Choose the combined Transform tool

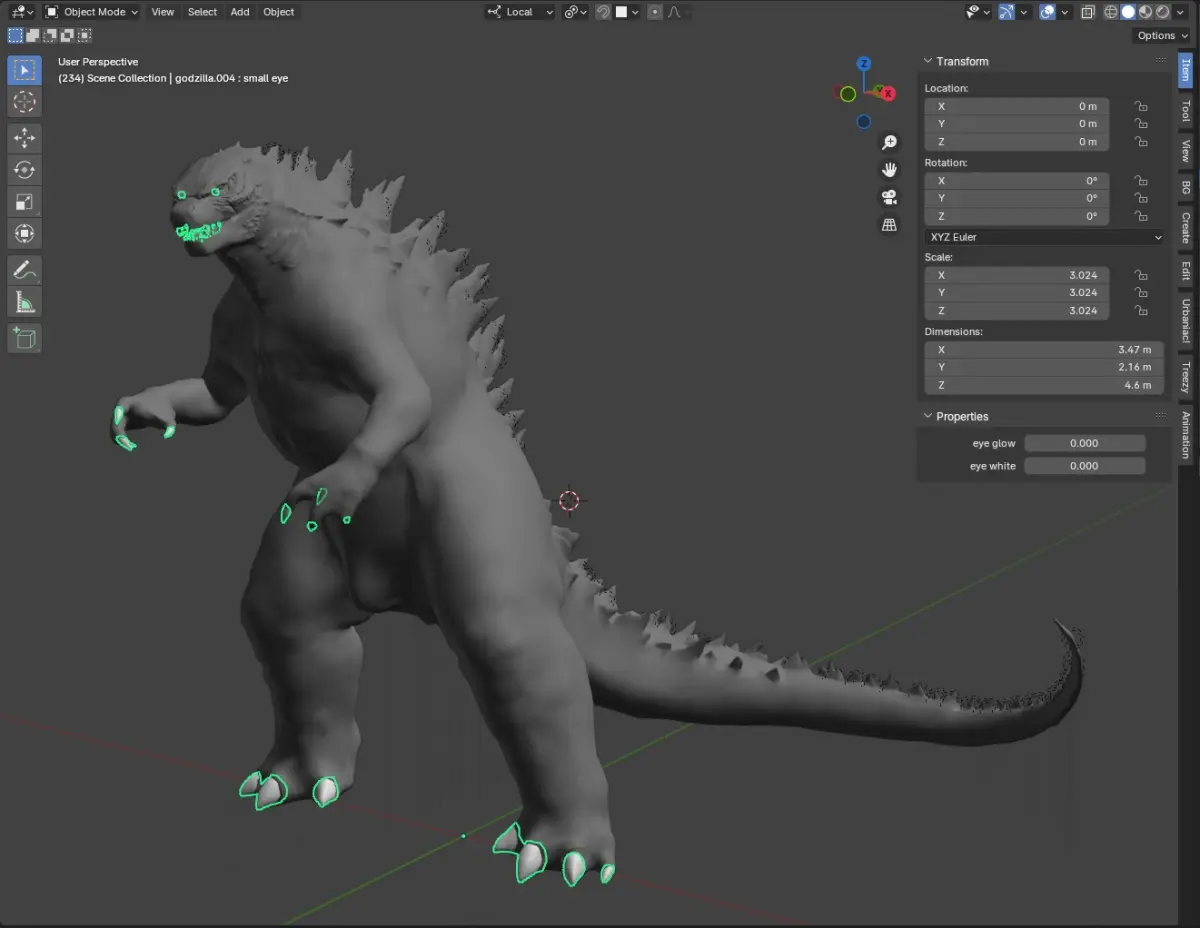pos(25,234)
